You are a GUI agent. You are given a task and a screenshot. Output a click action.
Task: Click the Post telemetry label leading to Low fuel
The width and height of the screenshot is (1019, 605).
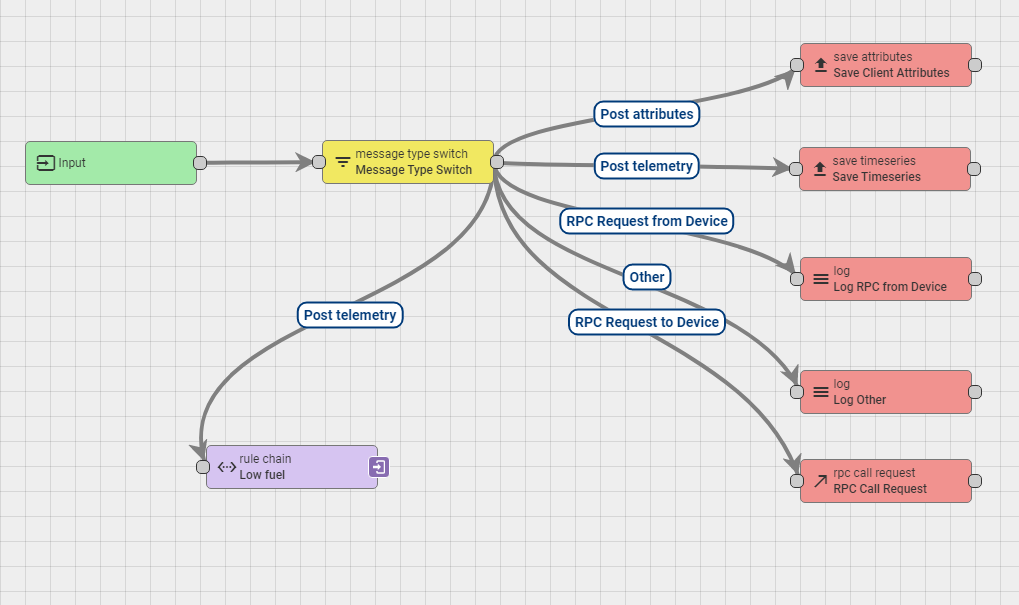coord(350,315)
